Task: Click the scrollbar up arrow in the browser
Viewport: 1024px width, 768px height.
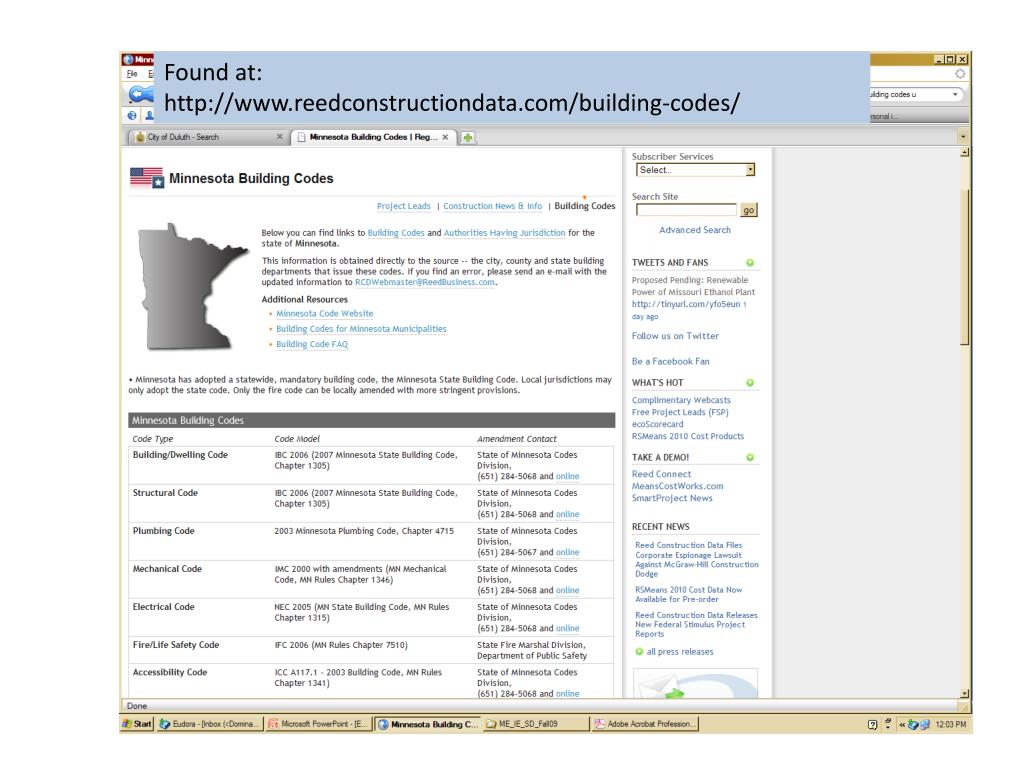Action: tap(965, 153)
